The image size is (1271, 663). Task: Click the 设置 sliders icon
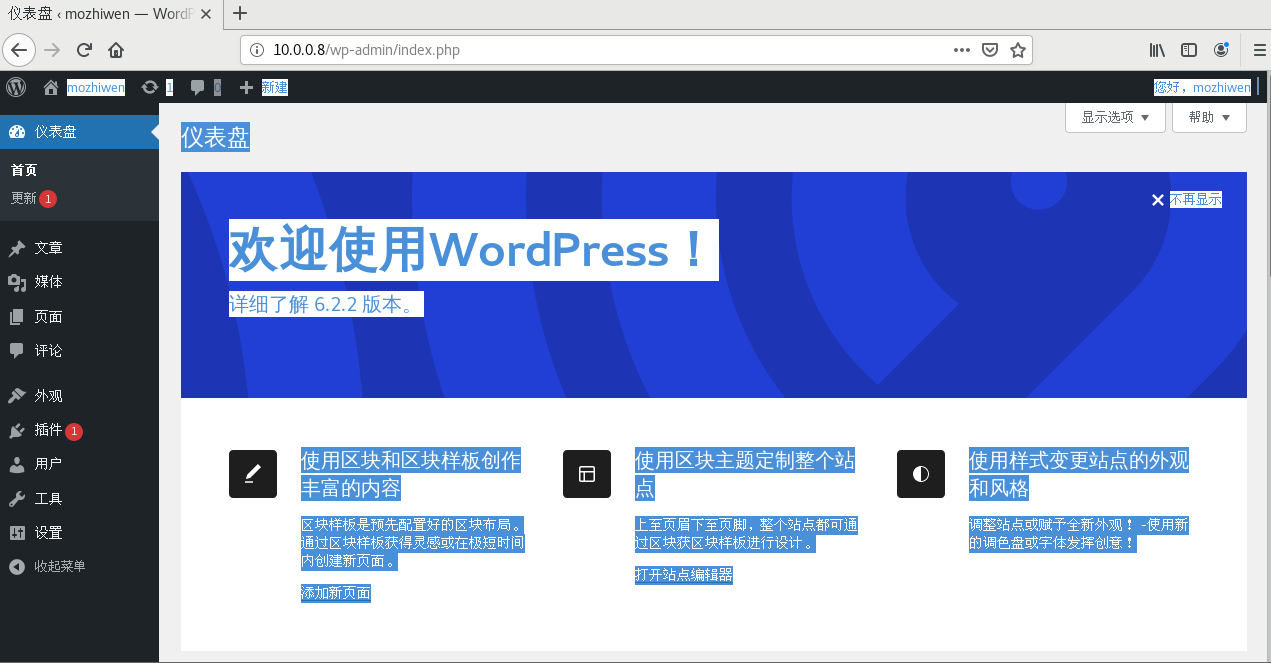17,533
